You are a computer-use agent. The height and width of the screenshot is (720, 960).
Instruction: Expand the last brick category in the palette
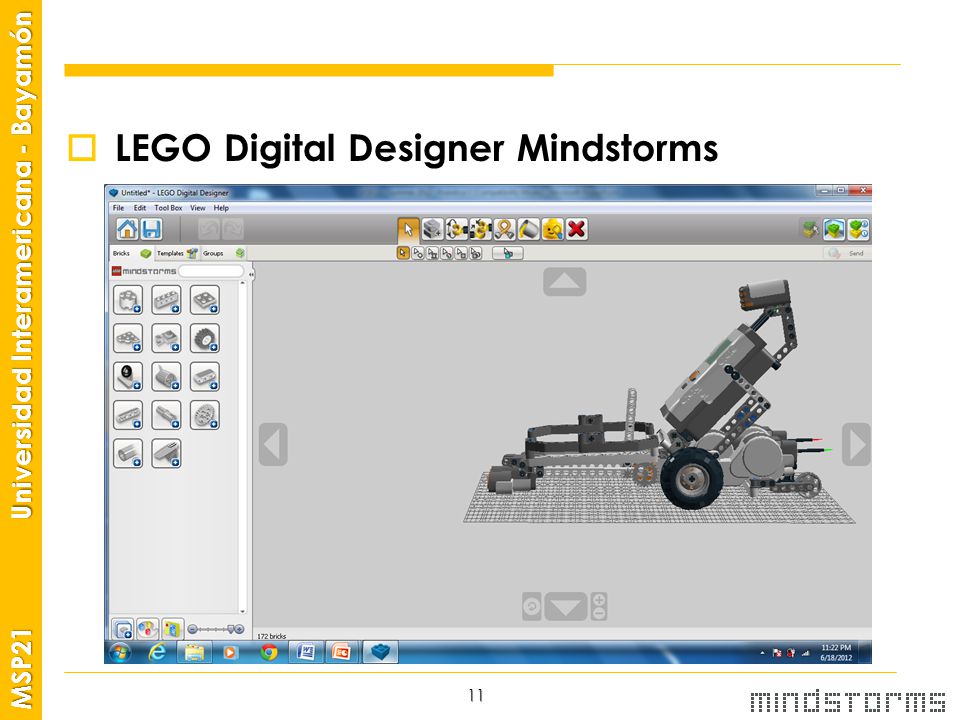167,454
